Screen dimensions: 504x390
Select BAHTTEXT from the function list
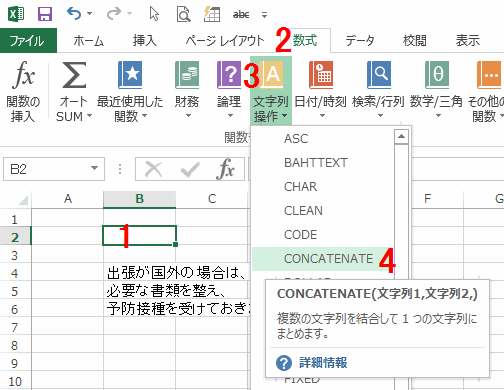(323, 163)
